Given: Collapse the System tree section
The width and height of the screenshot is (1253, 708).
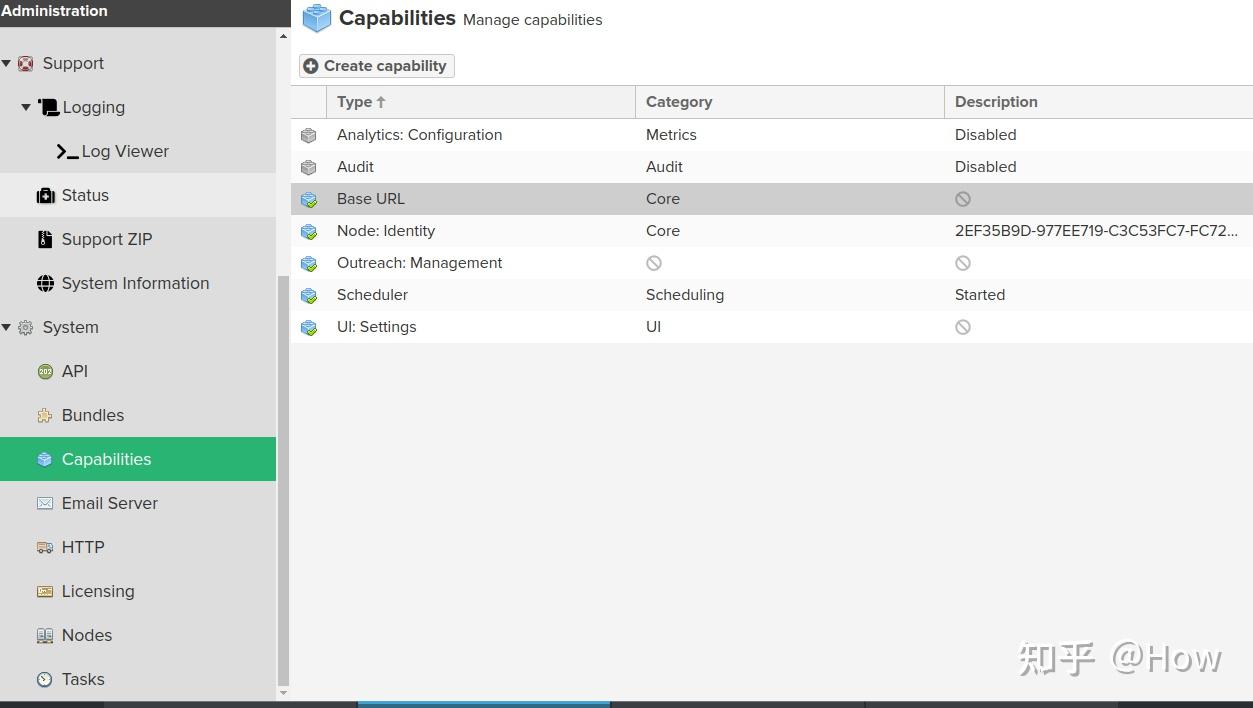Looking at the screenshot, I should click(x=7, y=328).
